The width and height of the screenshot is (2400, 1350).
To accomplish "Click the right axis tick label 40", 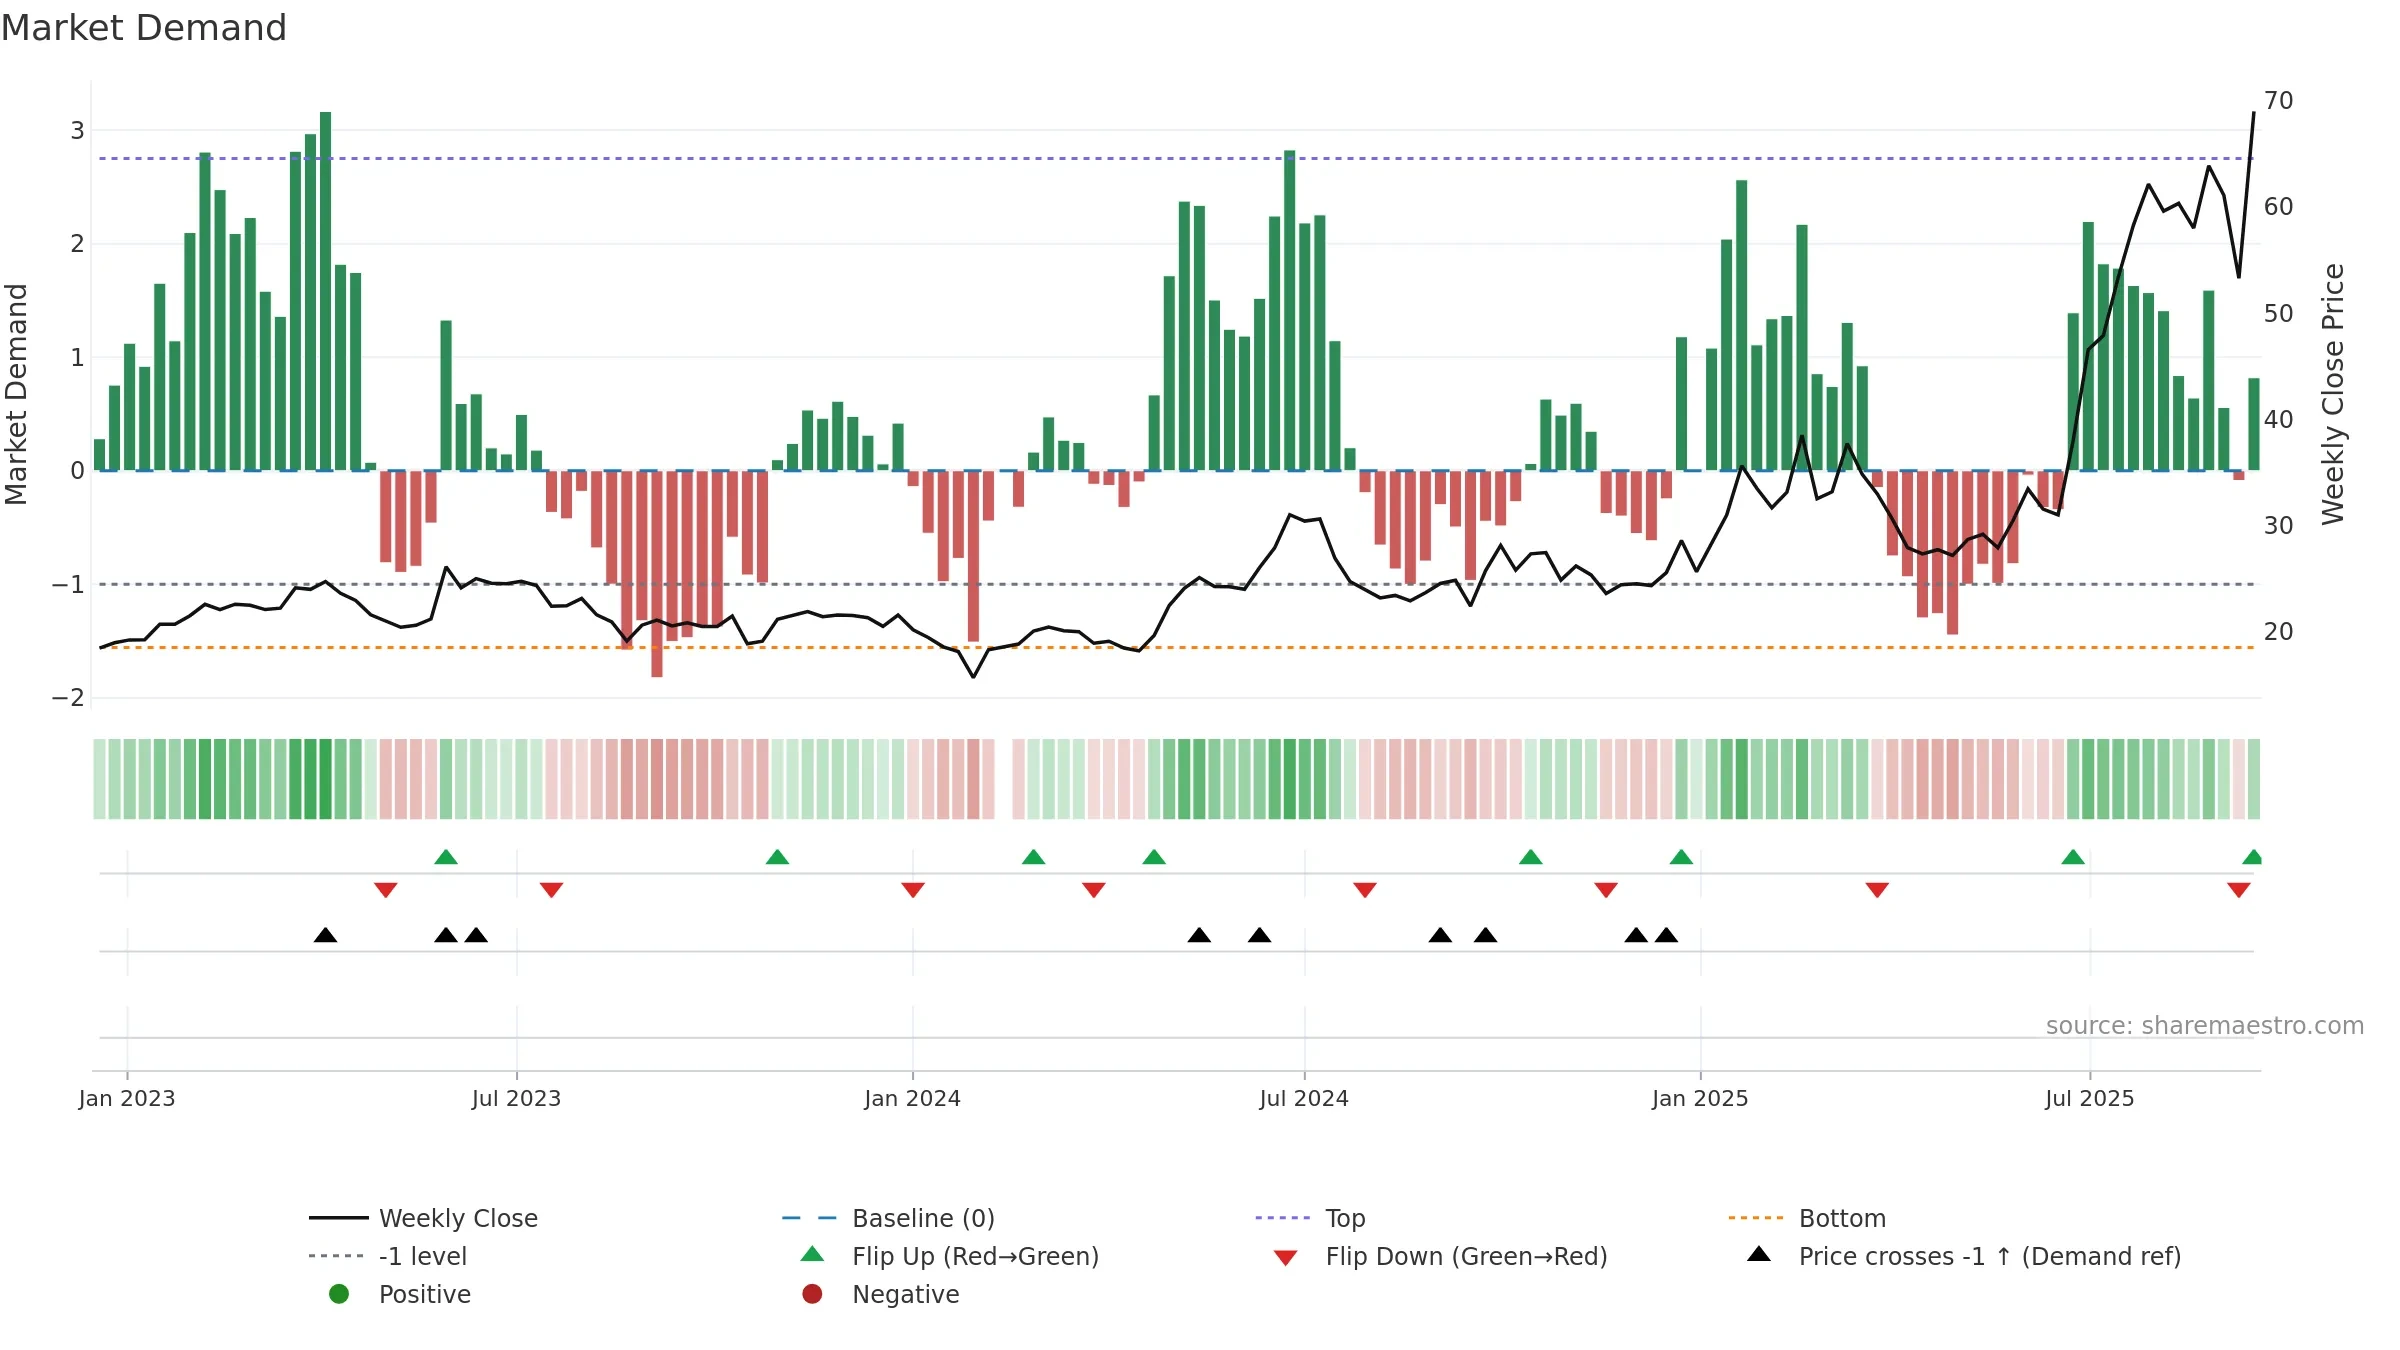I will (x=2279, y=420).
